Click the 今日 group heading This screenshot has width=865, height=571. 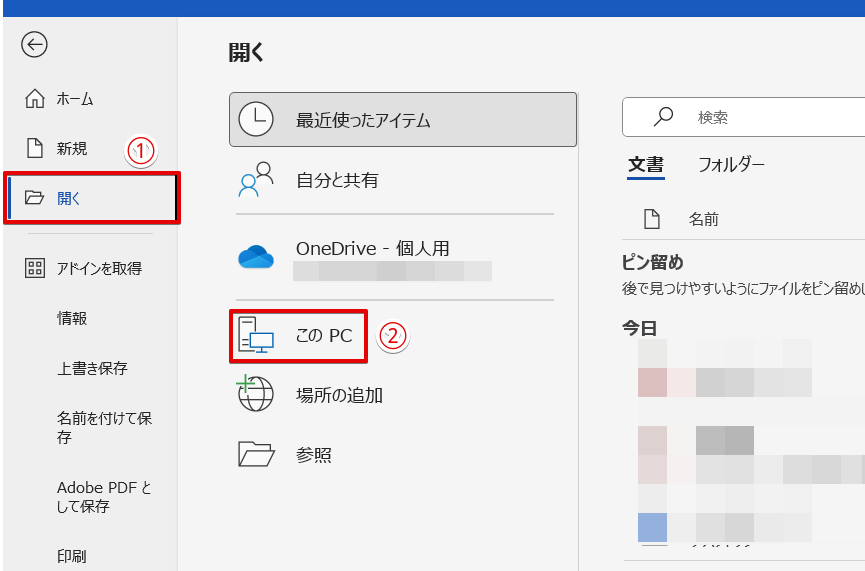pyautogui.click(x=639, y=328)
